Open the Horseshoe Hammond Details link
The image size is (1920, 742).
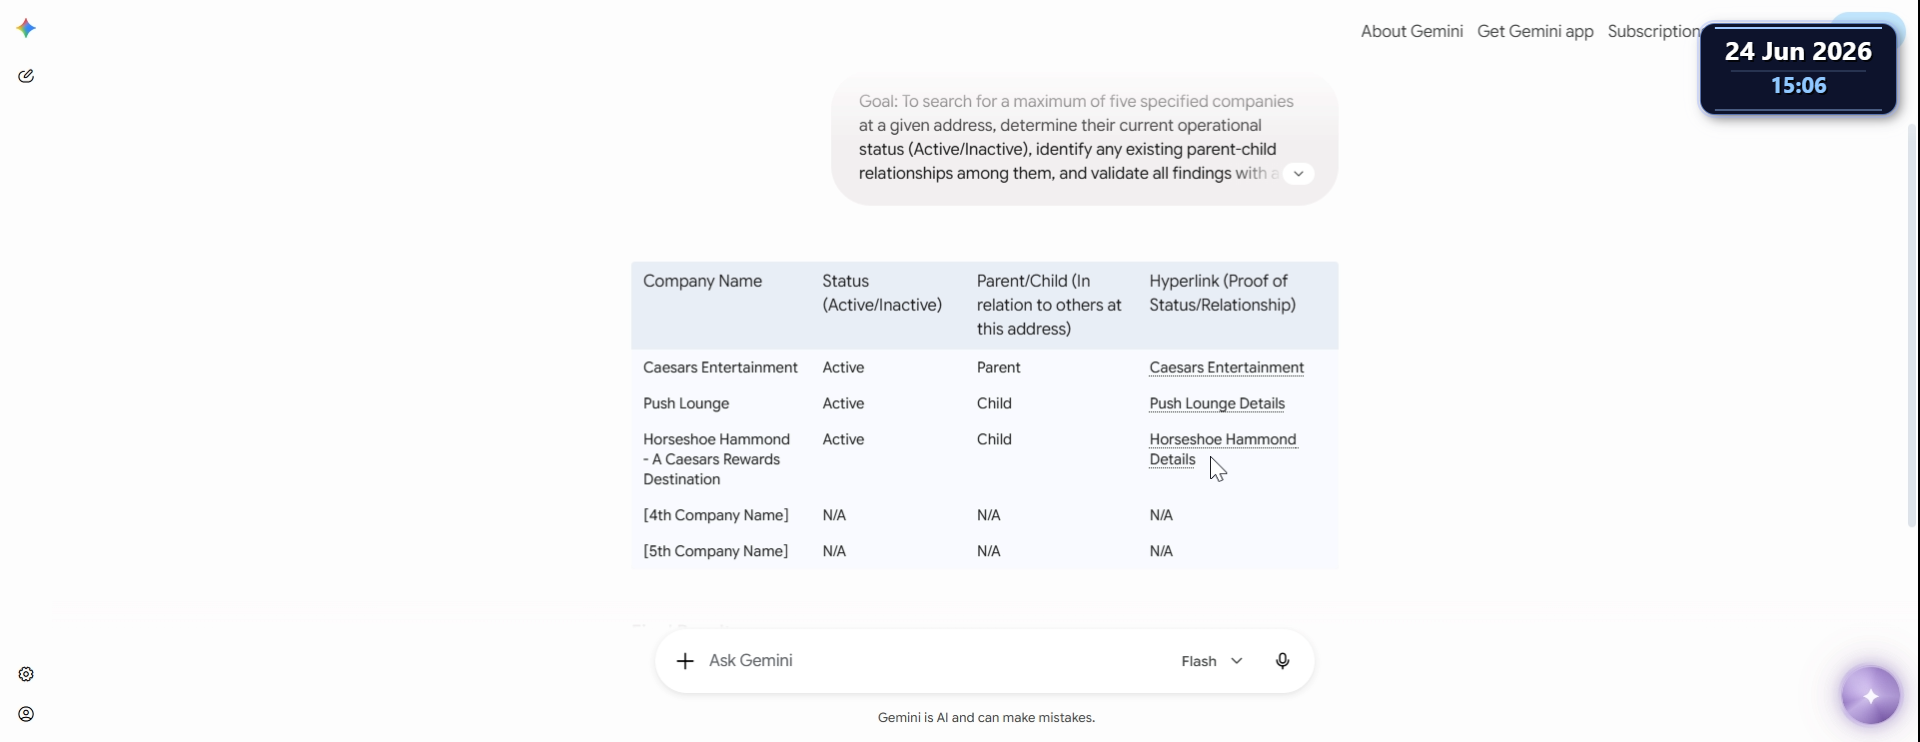pyautogui.click(x=1222, y=449)
